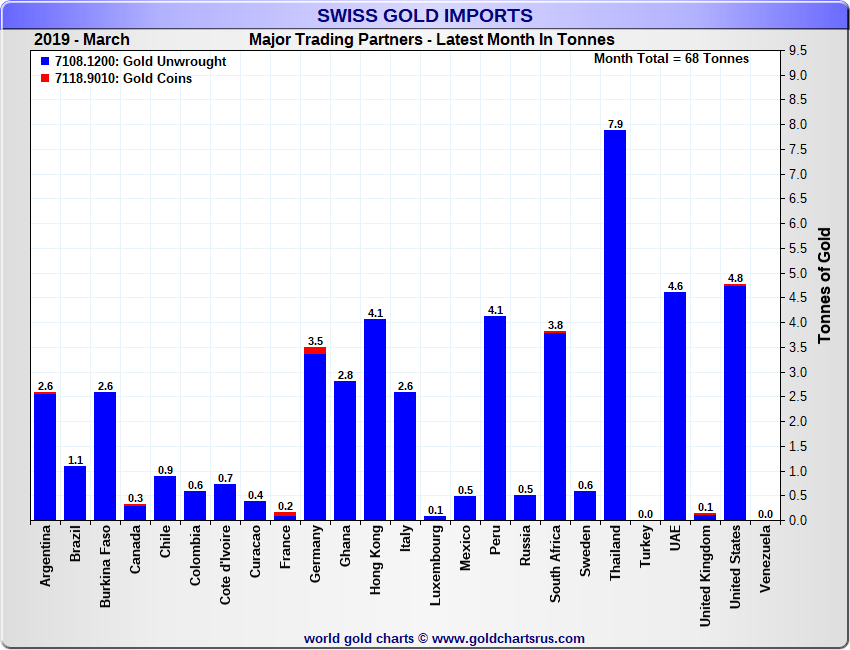Click the Hong Kong bar

(x=375, y=420)
